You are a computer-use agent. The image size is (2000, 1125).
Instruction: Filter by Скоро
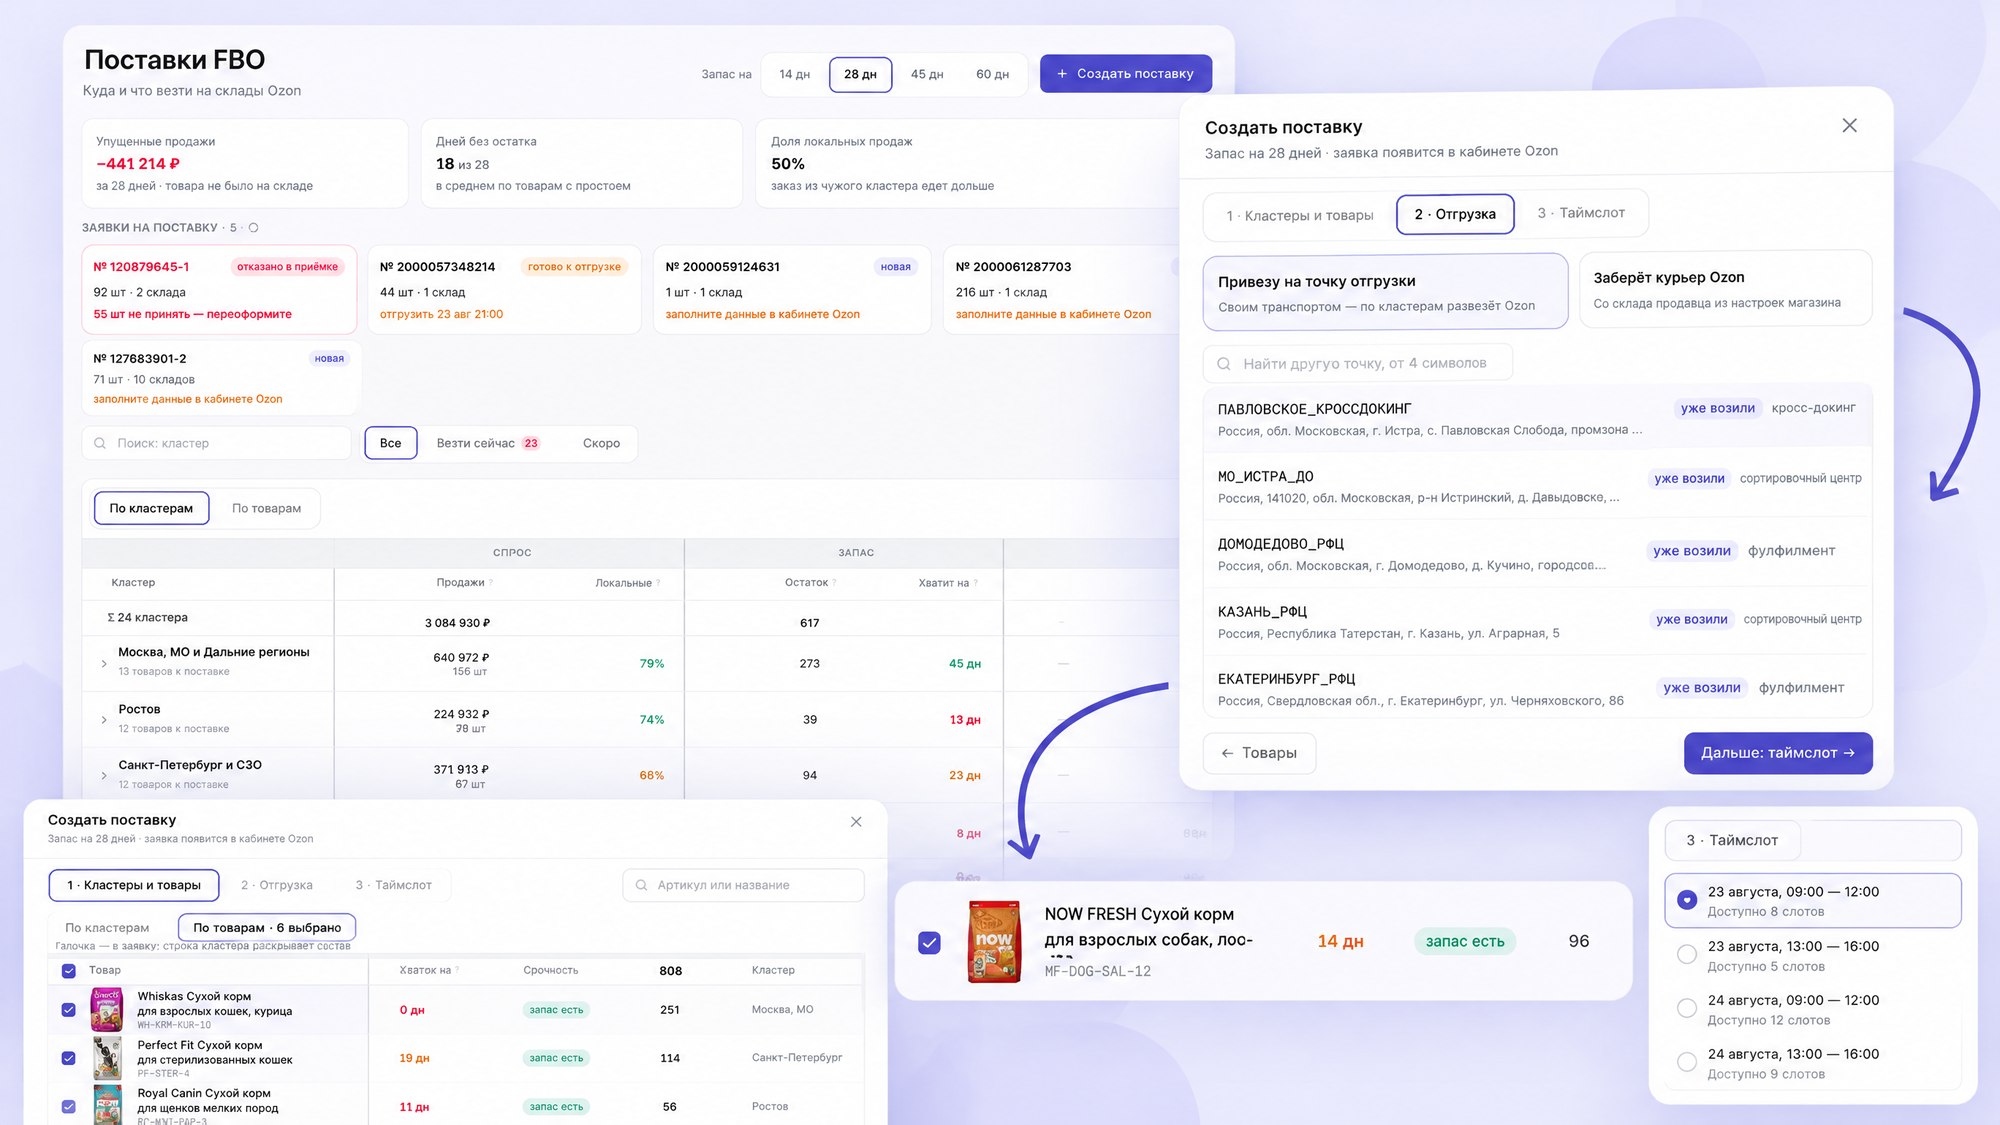pyautogui.click(x=601, y=443)
